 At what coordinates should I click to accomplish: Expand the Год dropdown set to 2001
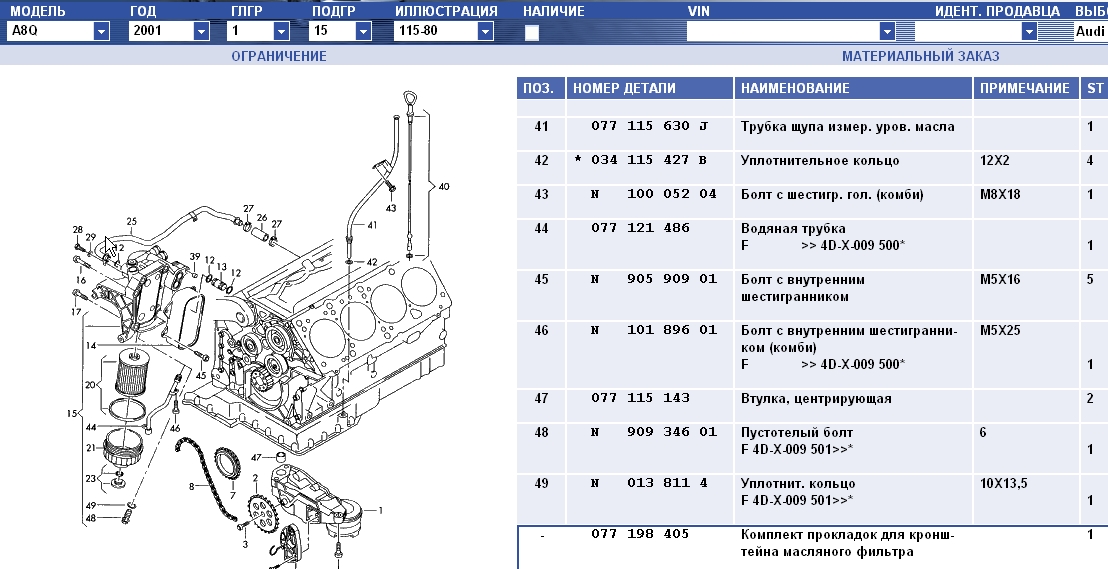tap(201, 31)
